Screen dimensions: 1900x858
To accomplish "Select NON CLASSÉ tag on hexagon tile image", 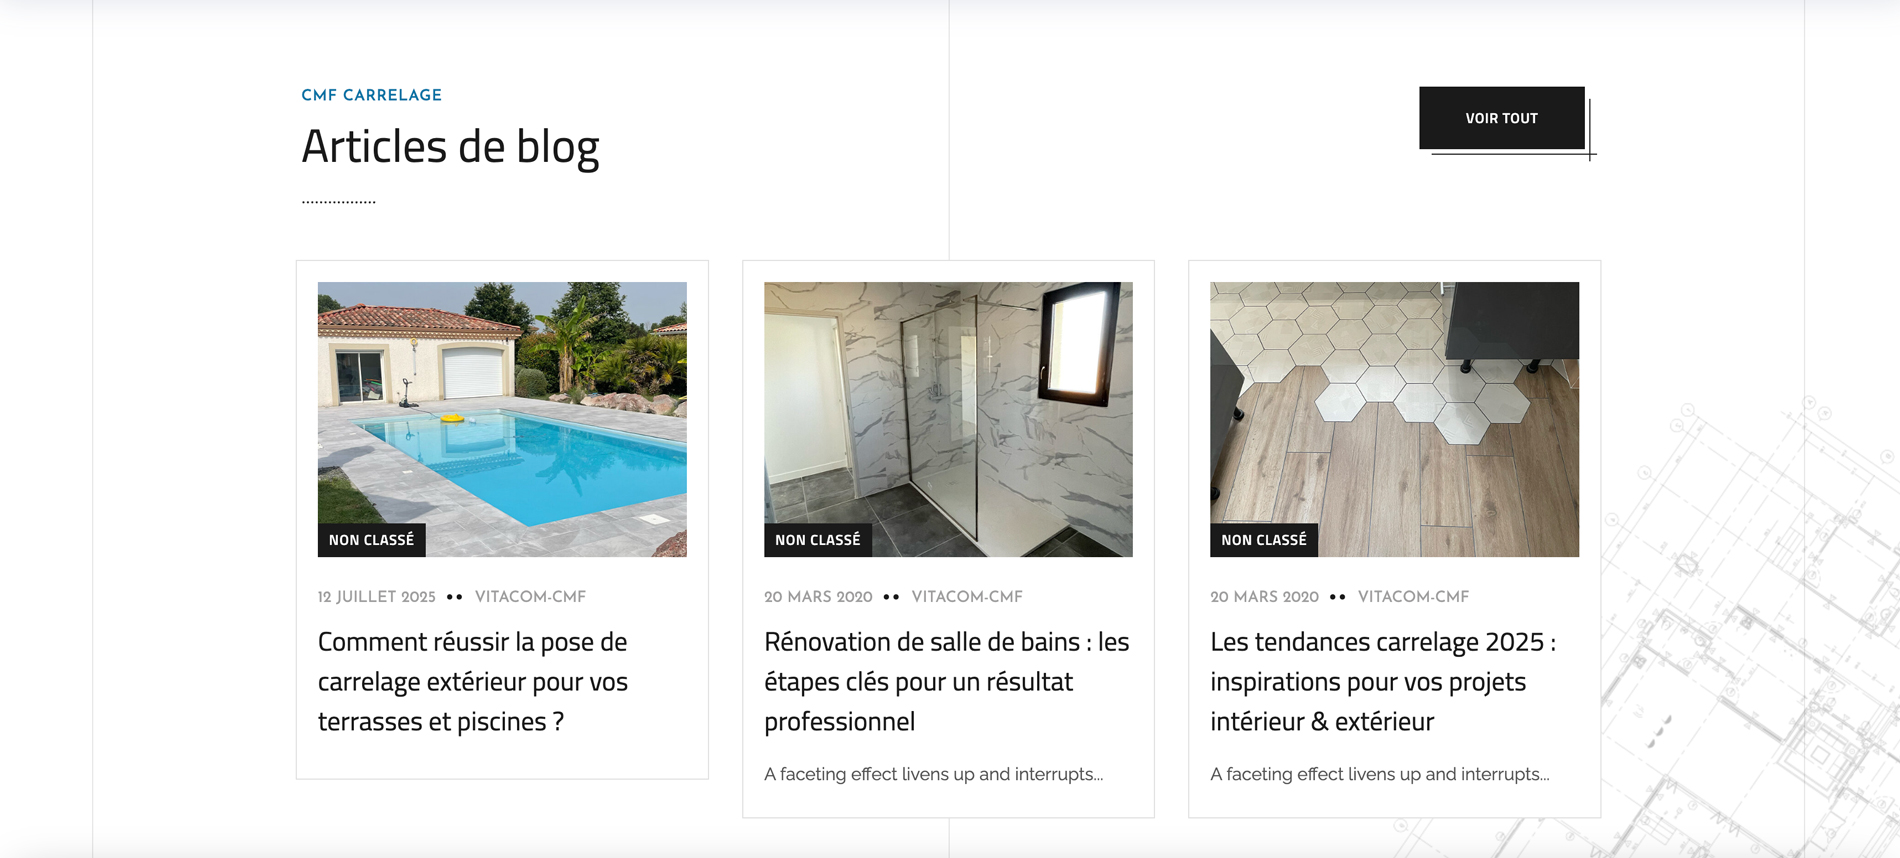I will click(x=1263, y=540).
